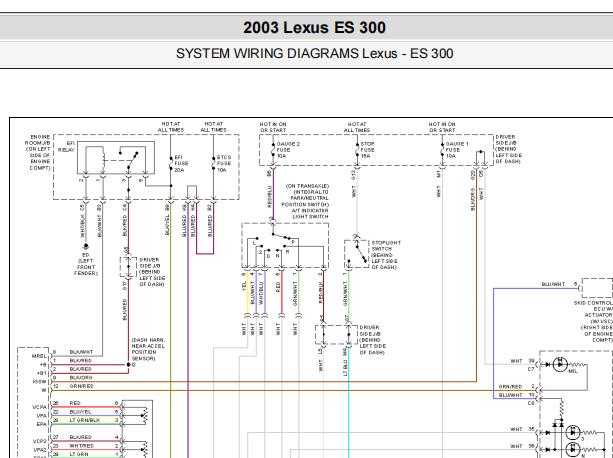Select the 'ED (LEFT FRONT FENDER)' ground label
This screenshot has width=613, height=458.
(x=86, y=264)
